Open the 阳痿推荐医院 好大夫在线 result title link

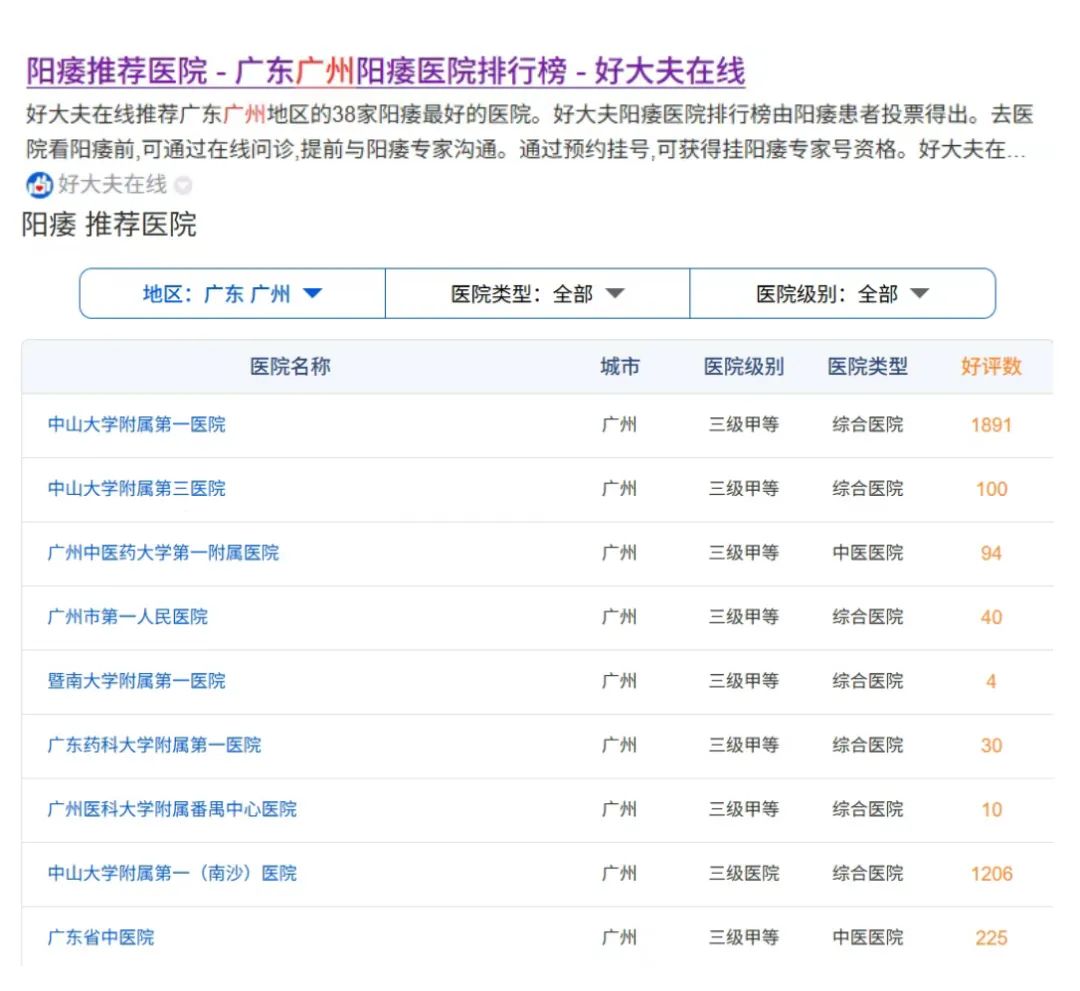click(x=386, y=71)
